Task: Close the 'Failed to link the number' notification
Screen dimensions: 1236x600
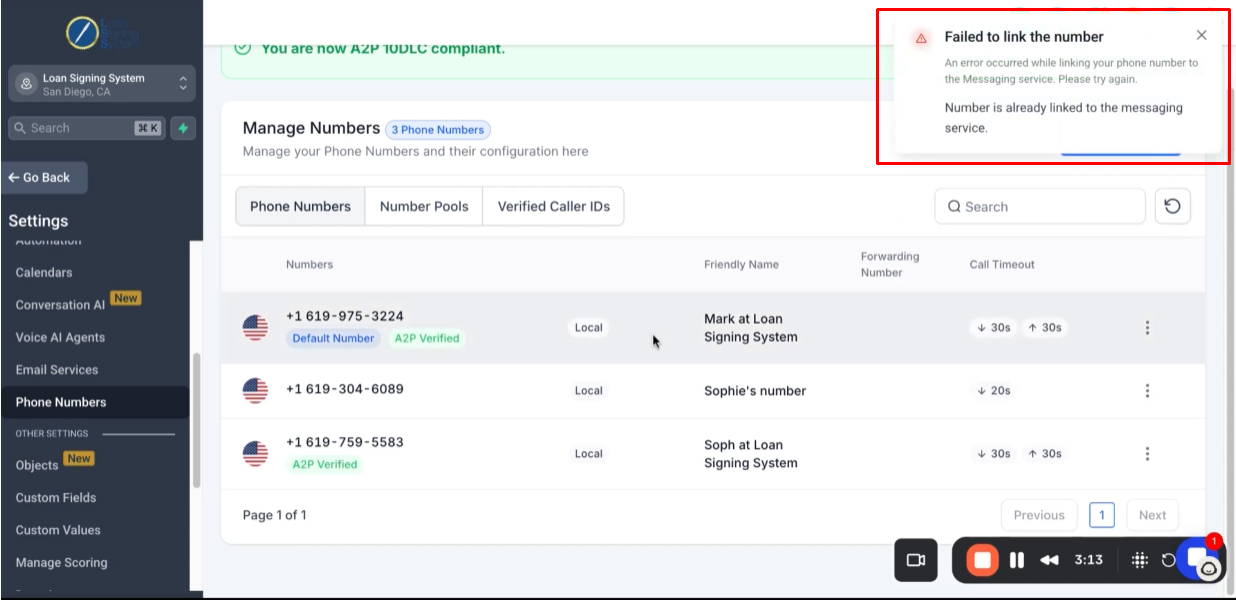Action: 1201,35
